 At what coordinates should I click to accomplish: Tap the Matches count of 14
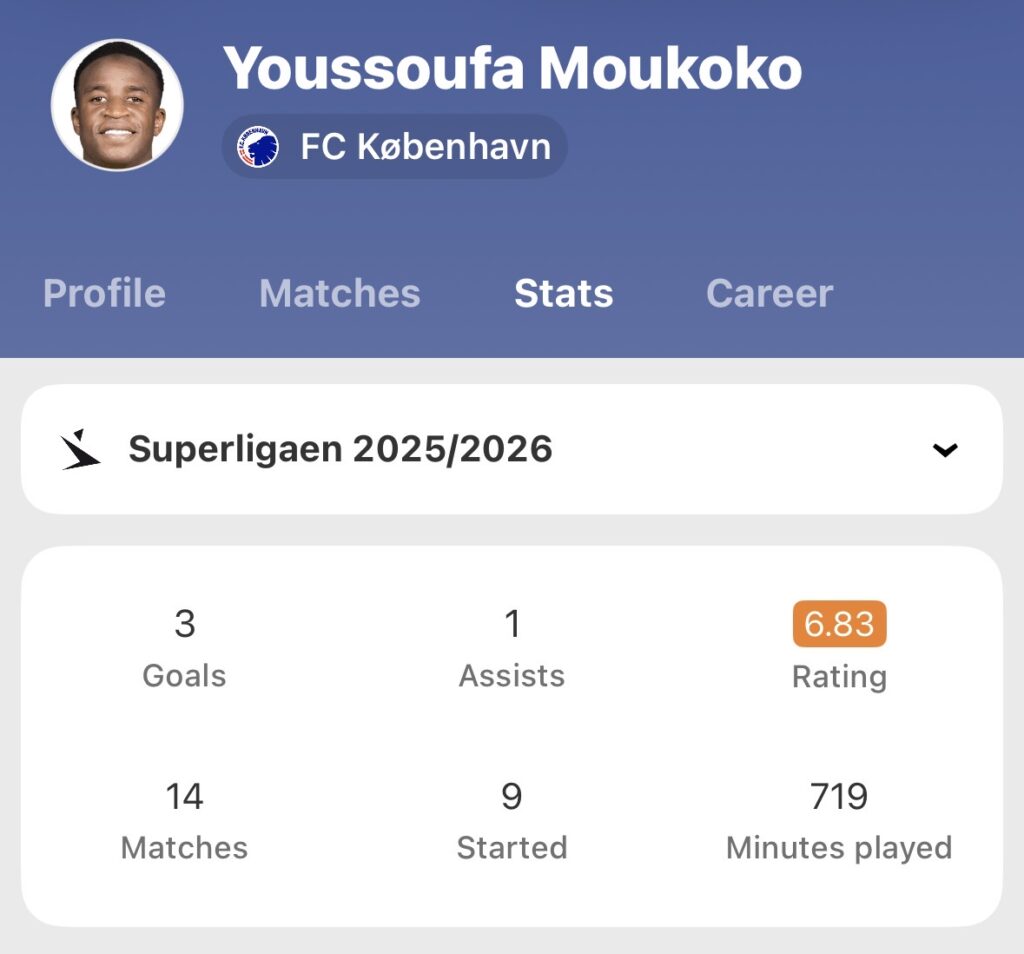[x=184, y=797]
